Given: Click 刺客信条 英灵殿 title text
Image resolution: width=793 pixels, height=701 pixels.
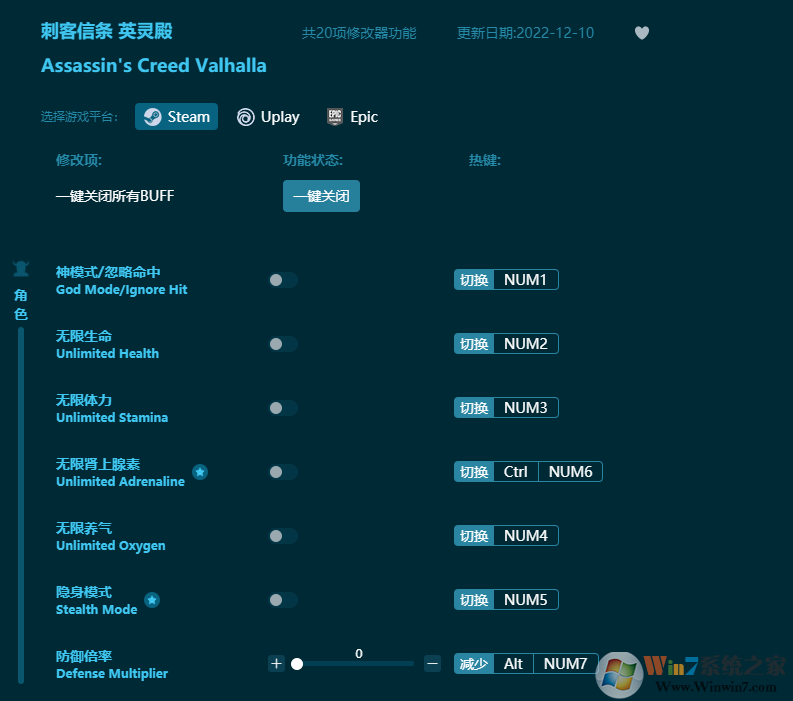Looking at the screenshot, I should pyautogui.click(x=107, y=31).
